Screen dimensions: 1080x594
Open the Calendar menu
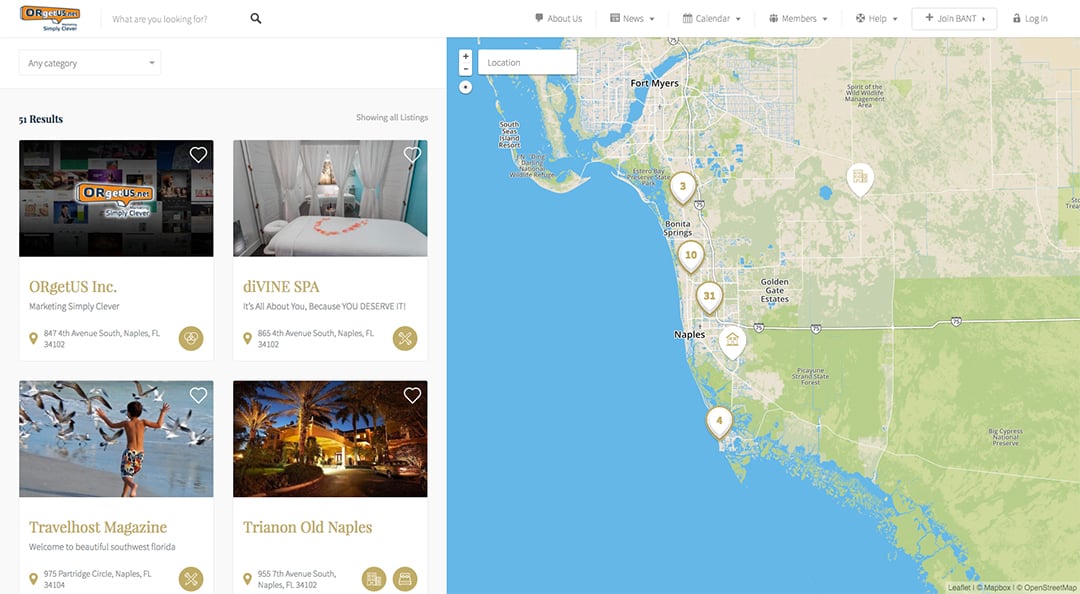pos(712,19)
